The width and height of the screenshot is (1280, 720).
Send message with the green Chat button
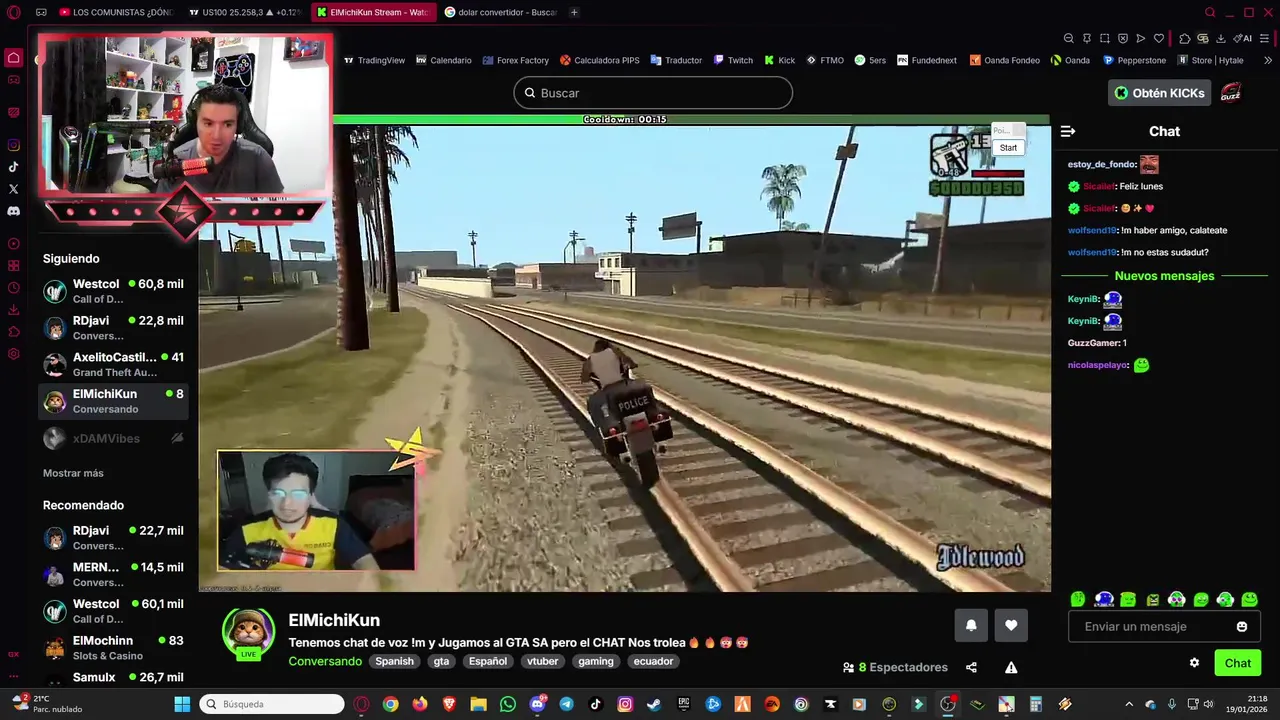1237,663
